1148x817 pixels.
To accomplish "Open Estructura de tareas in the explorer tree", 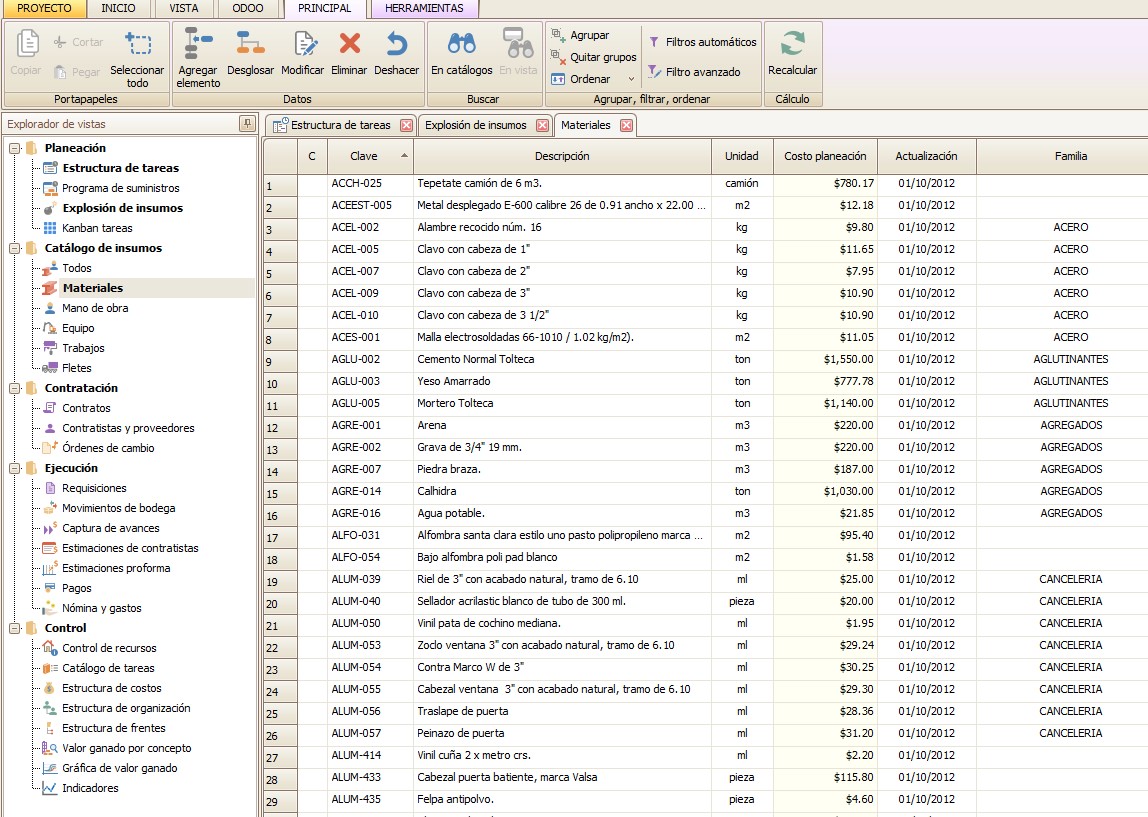I will pyautogui.click(x=121, y=168).
